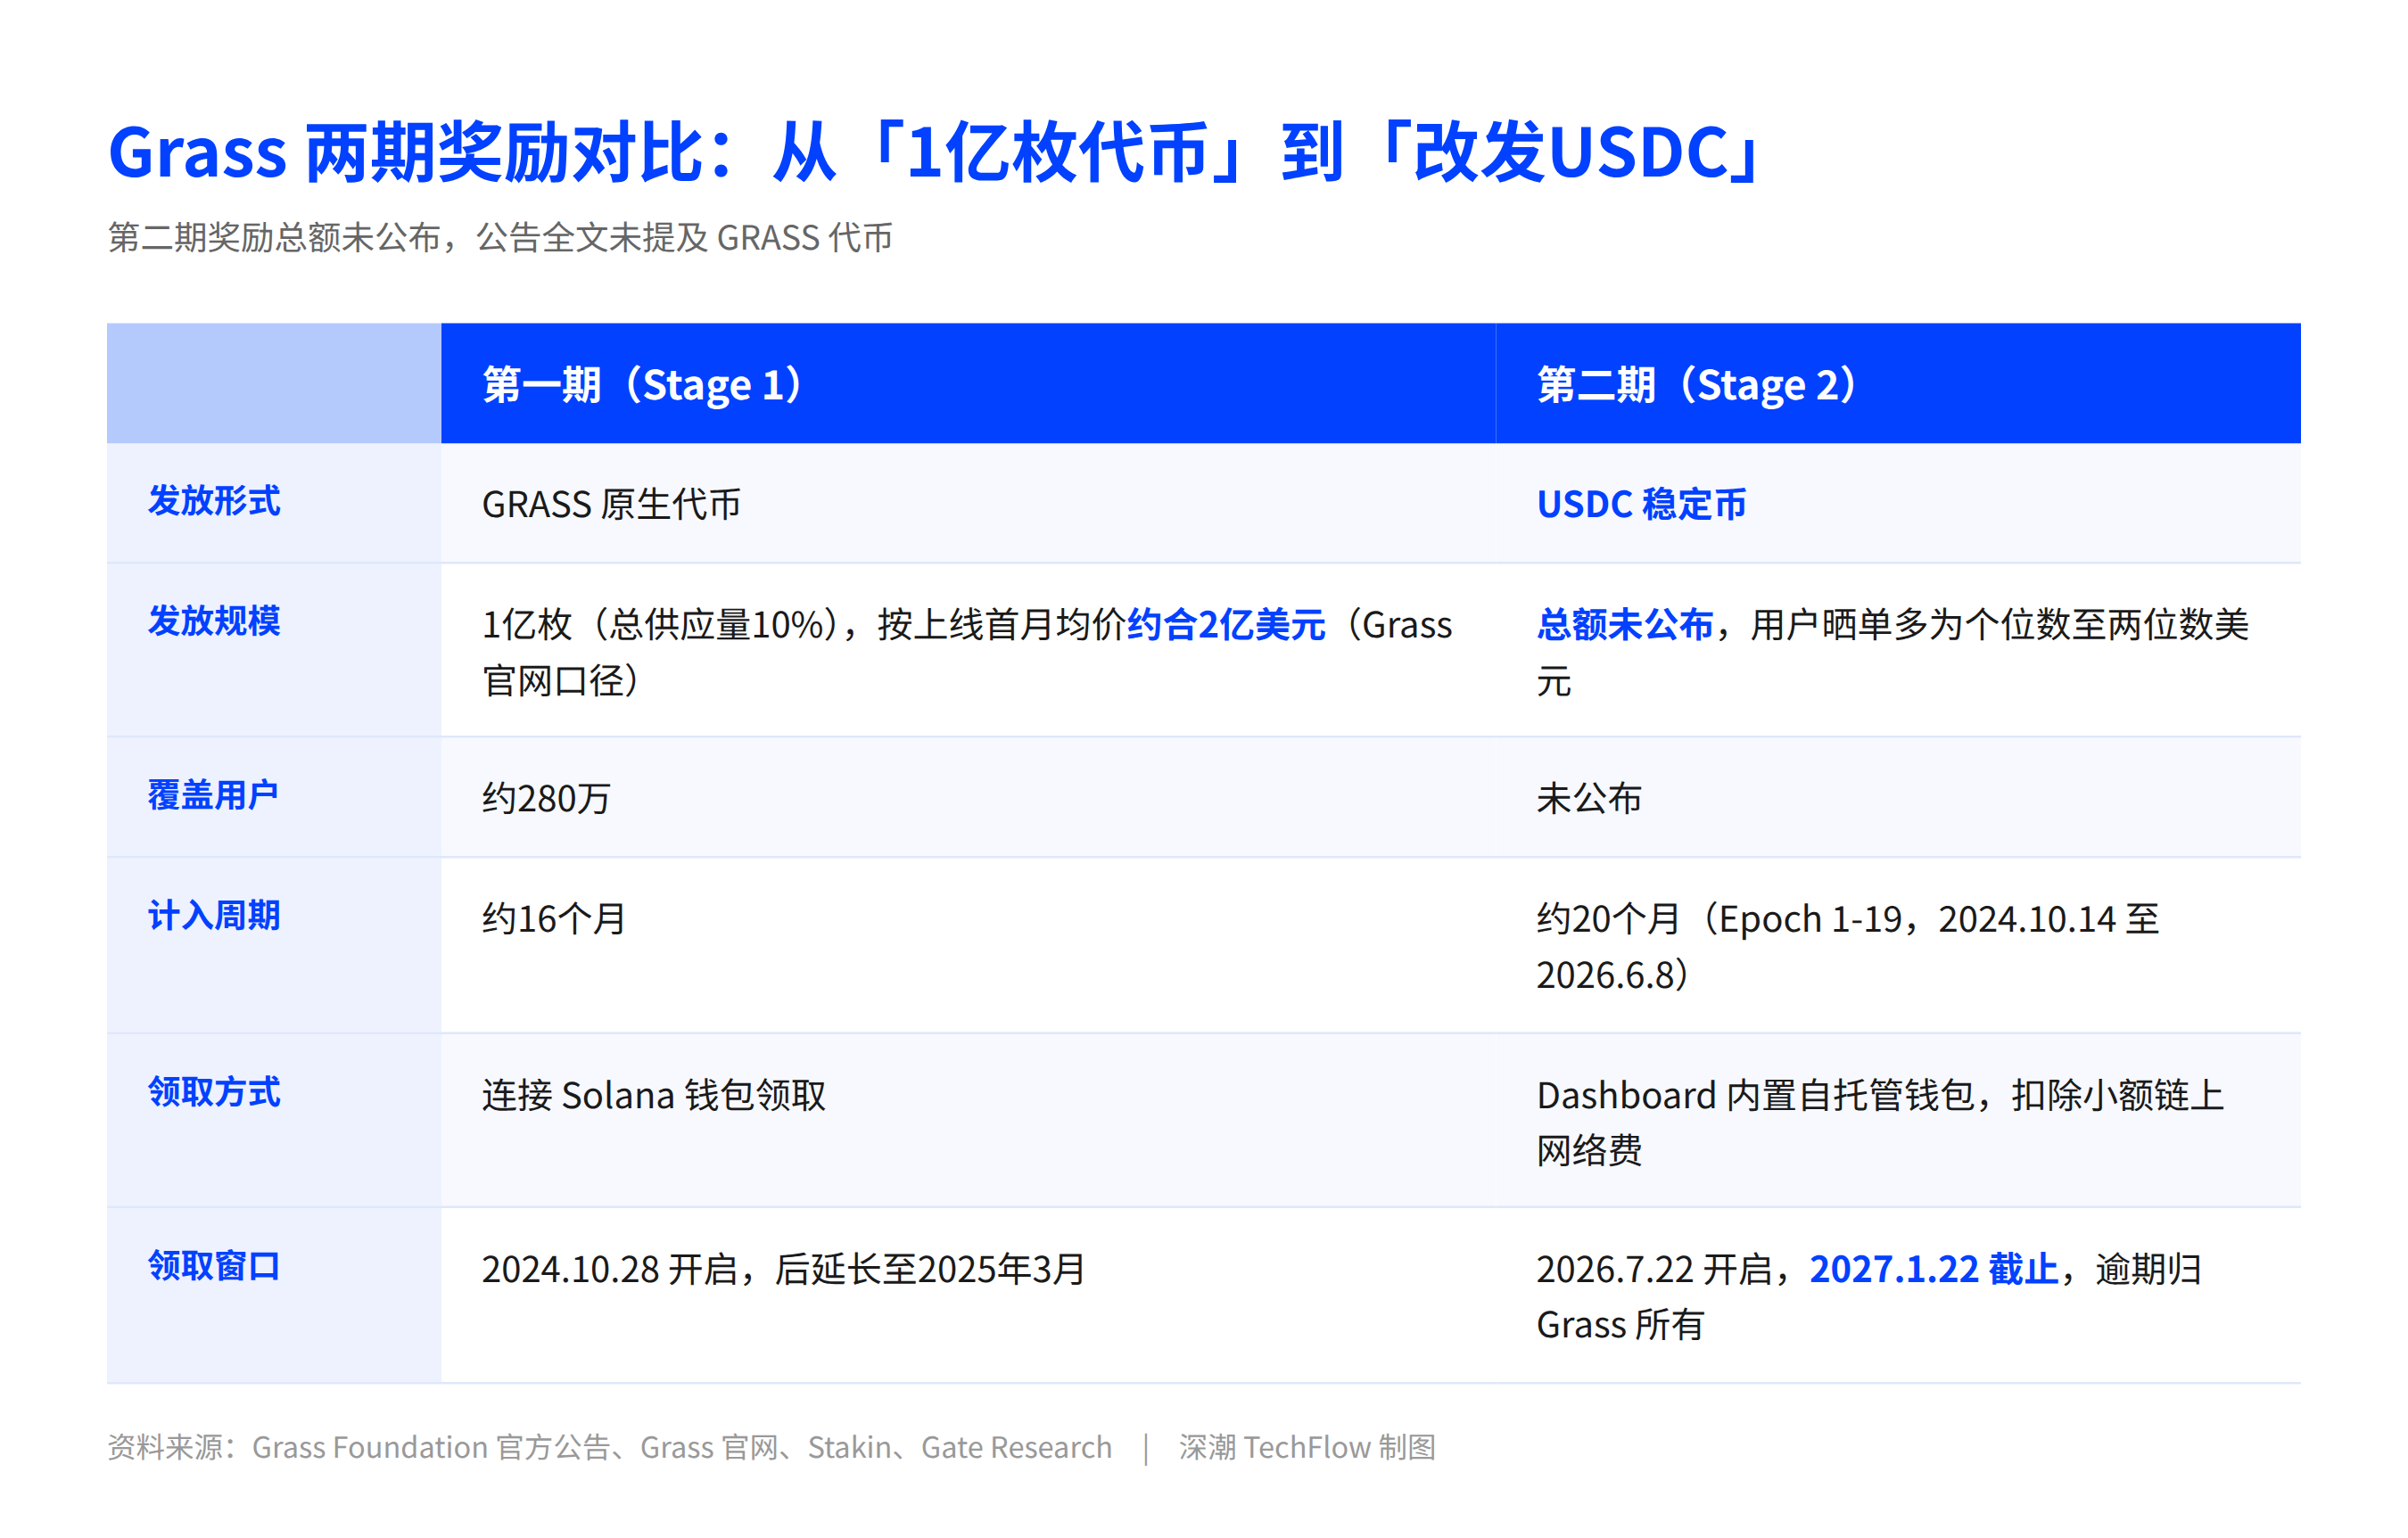This screenshot has width=2408, height=1538.
Task: Click the credit "深潮 TechFlow 制图"
Action: (1307, 1447)
